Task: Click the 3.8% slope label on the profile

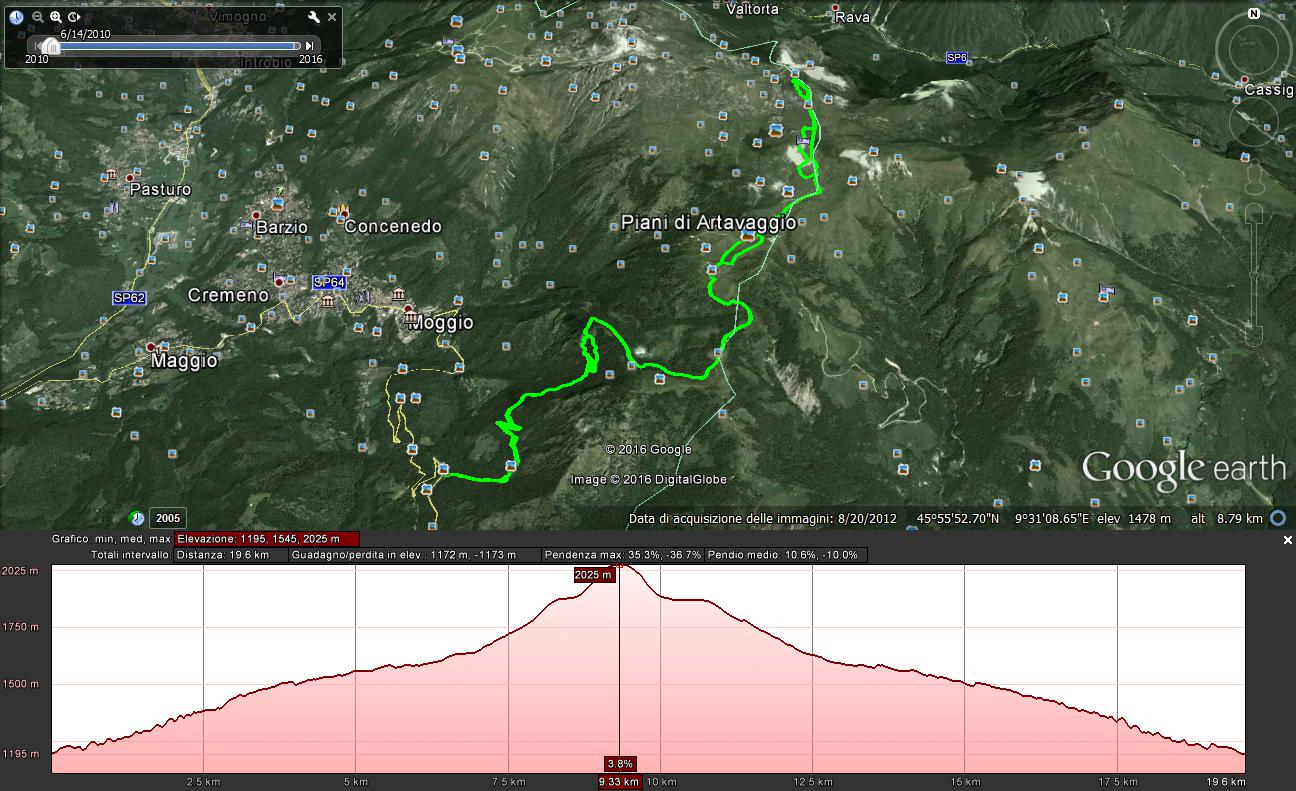Action: [x=620, y=764]
